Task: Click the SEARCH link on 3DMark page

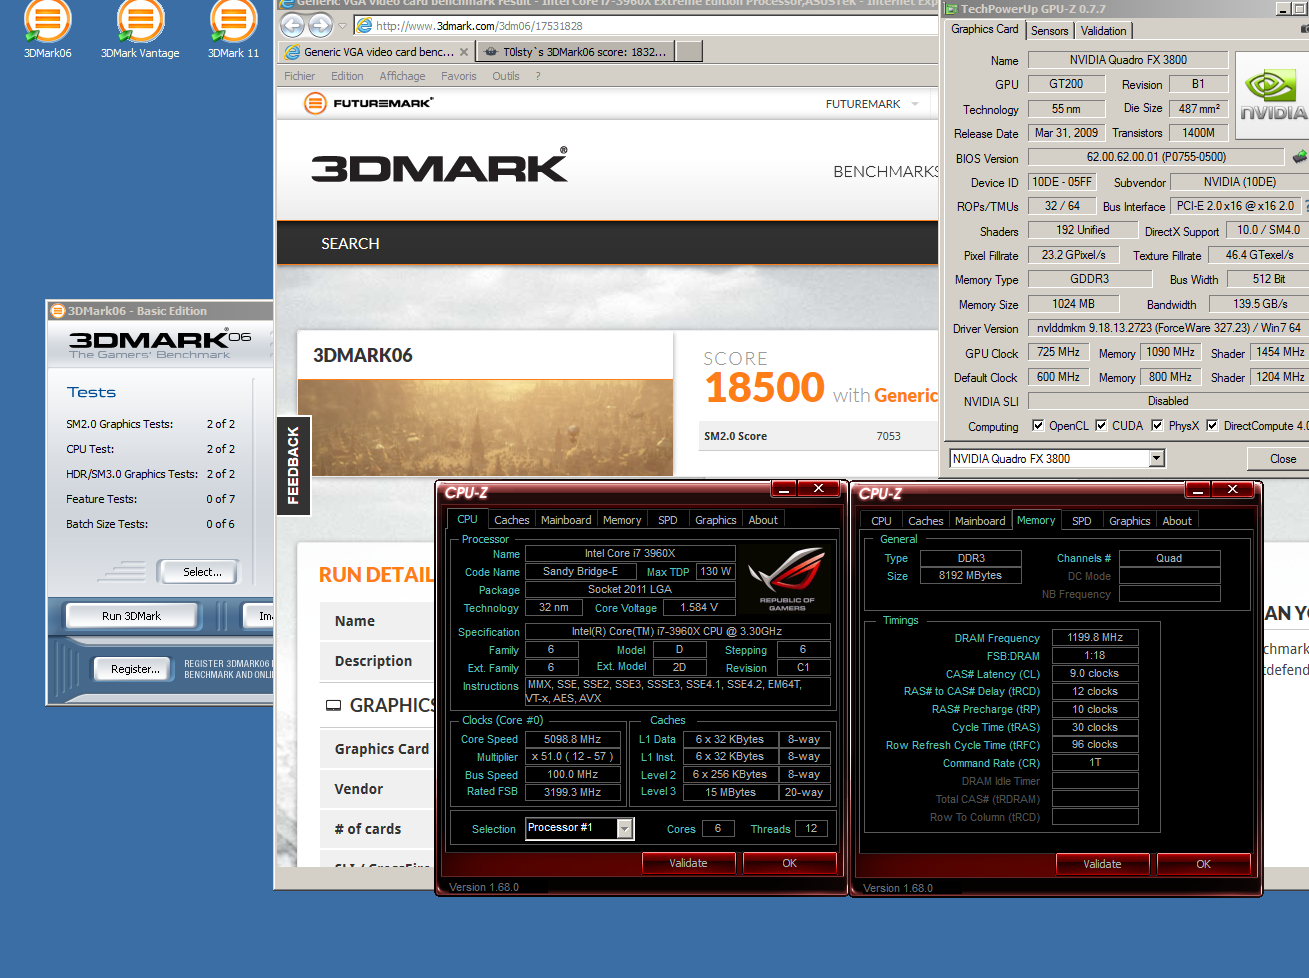Action: click(x=350, y=243)
